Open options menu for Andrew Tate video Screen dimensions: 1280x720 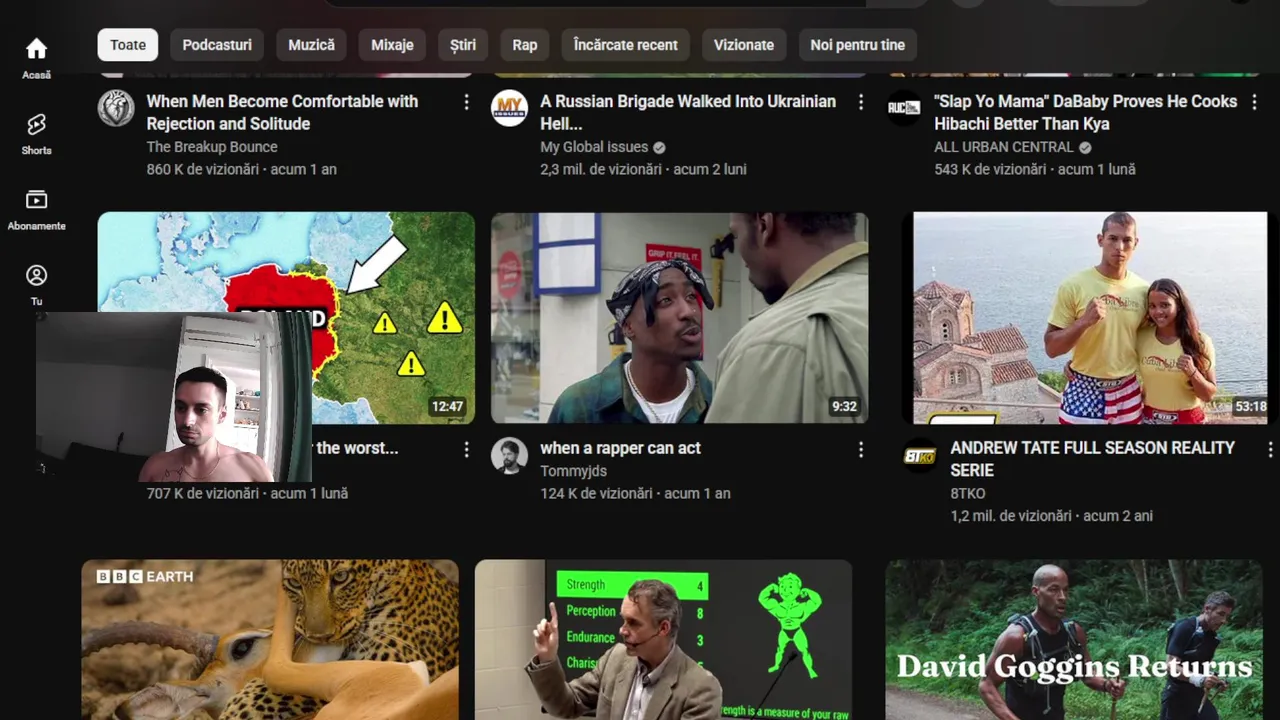(x=1270, y=450)
